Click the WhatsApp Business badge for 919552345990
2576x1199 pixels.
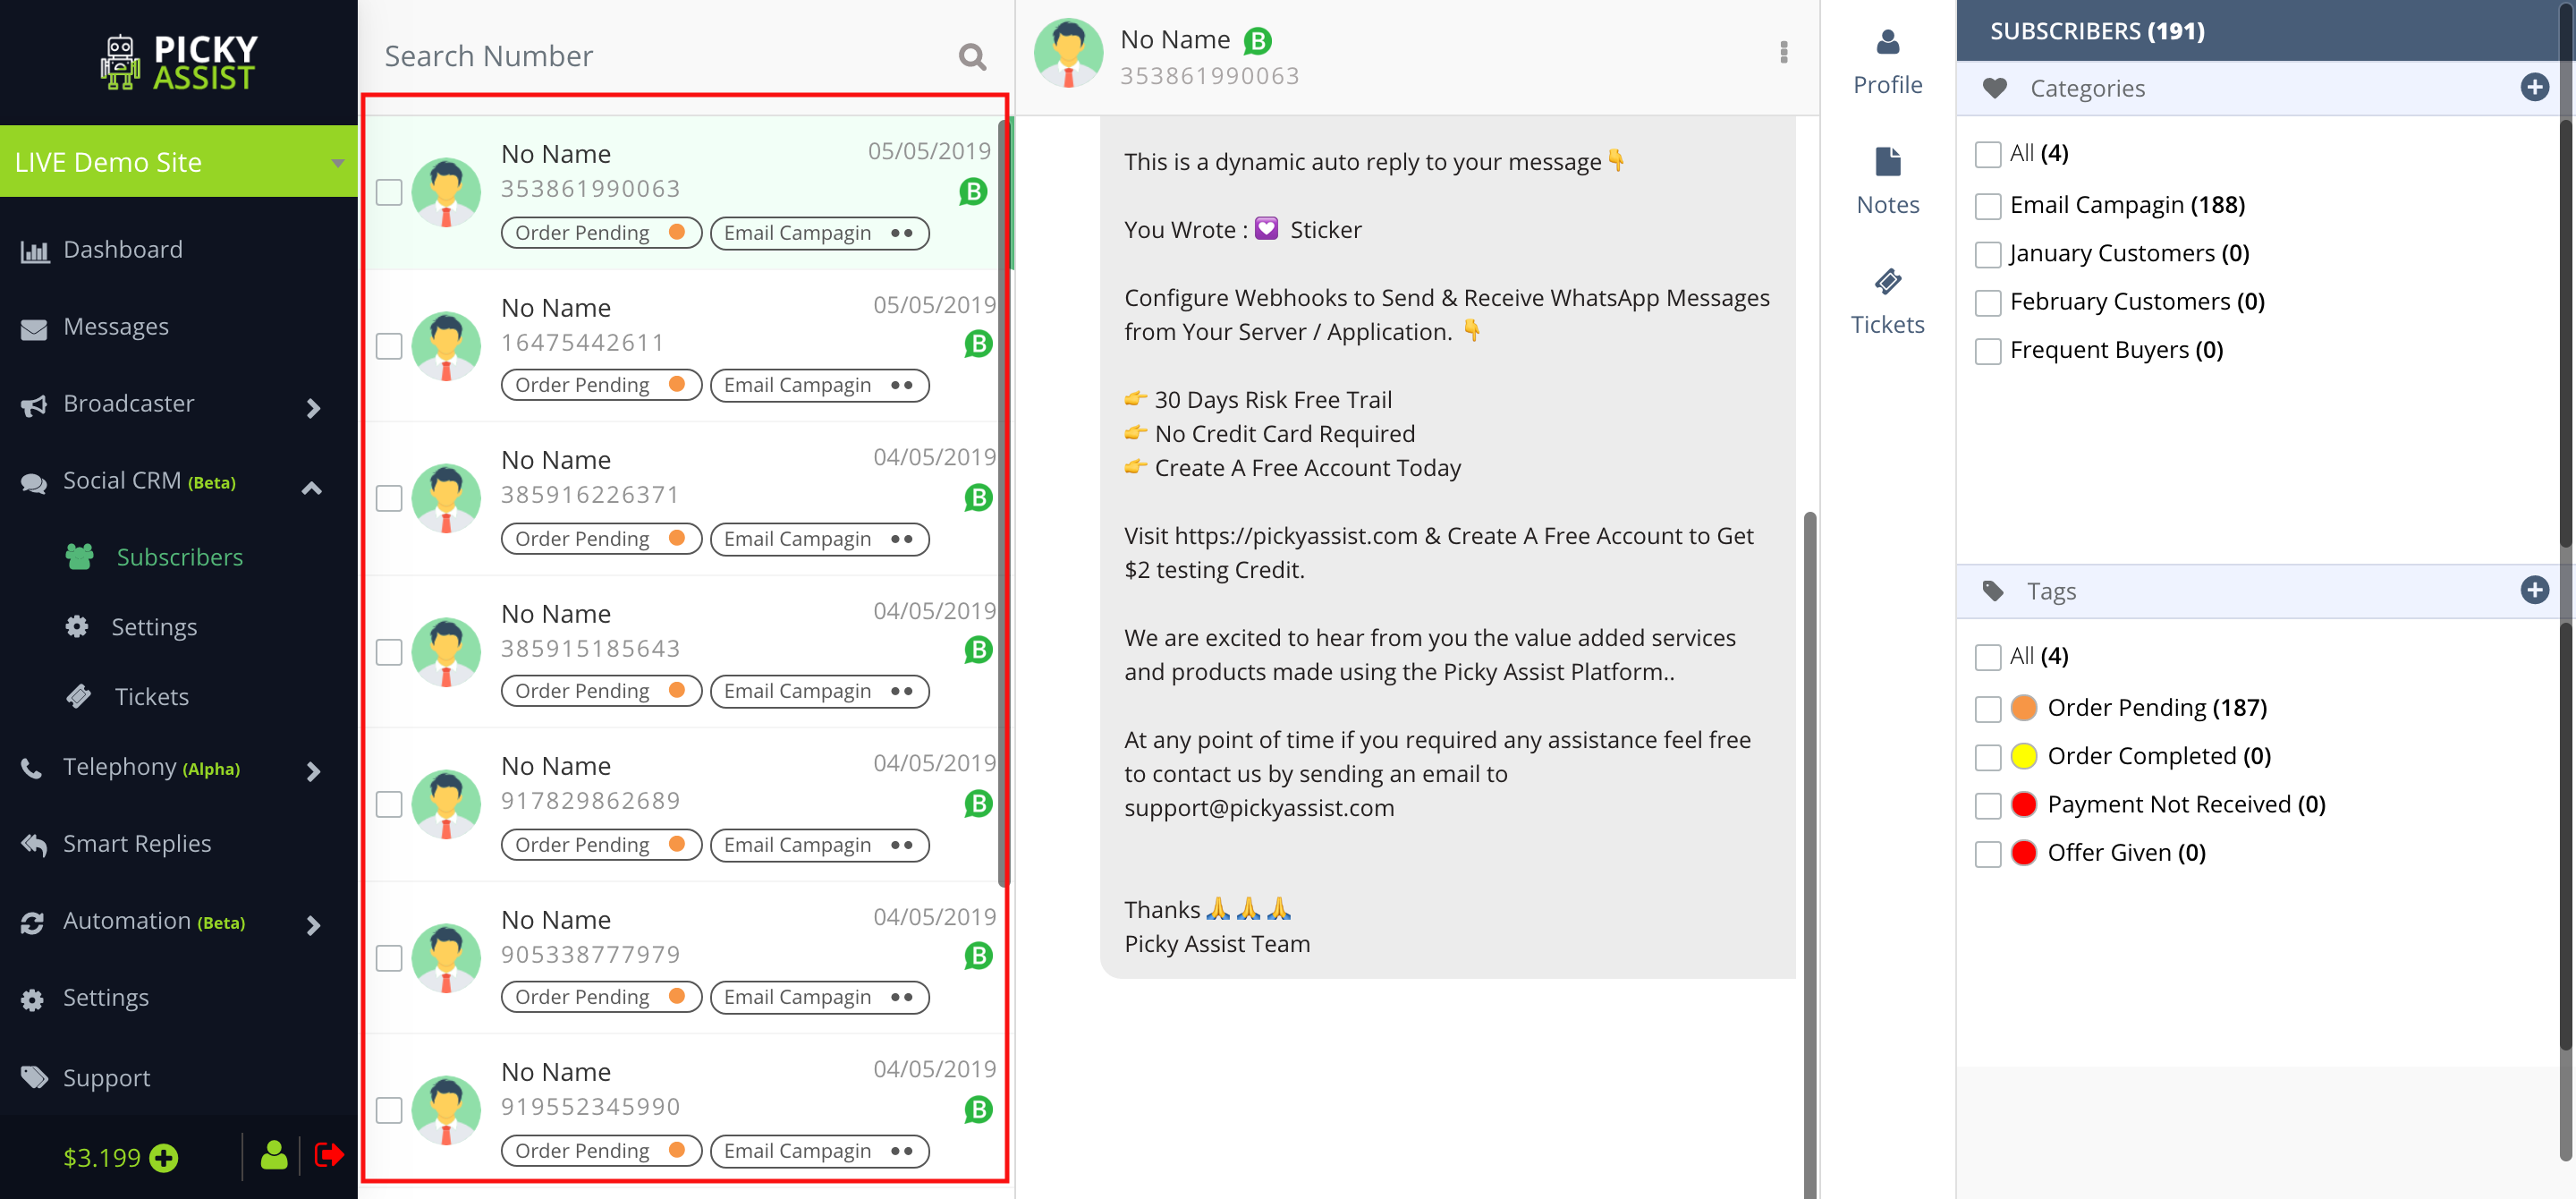click(x=978, y=1109)
